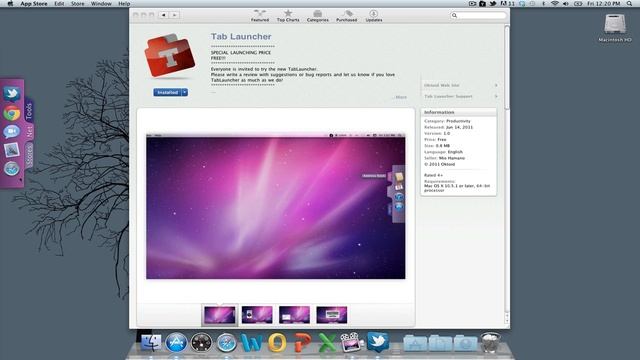Open Microsoft Excel from the Dock
The height and width of the screenshot is (360, 640).
point(327,342)
